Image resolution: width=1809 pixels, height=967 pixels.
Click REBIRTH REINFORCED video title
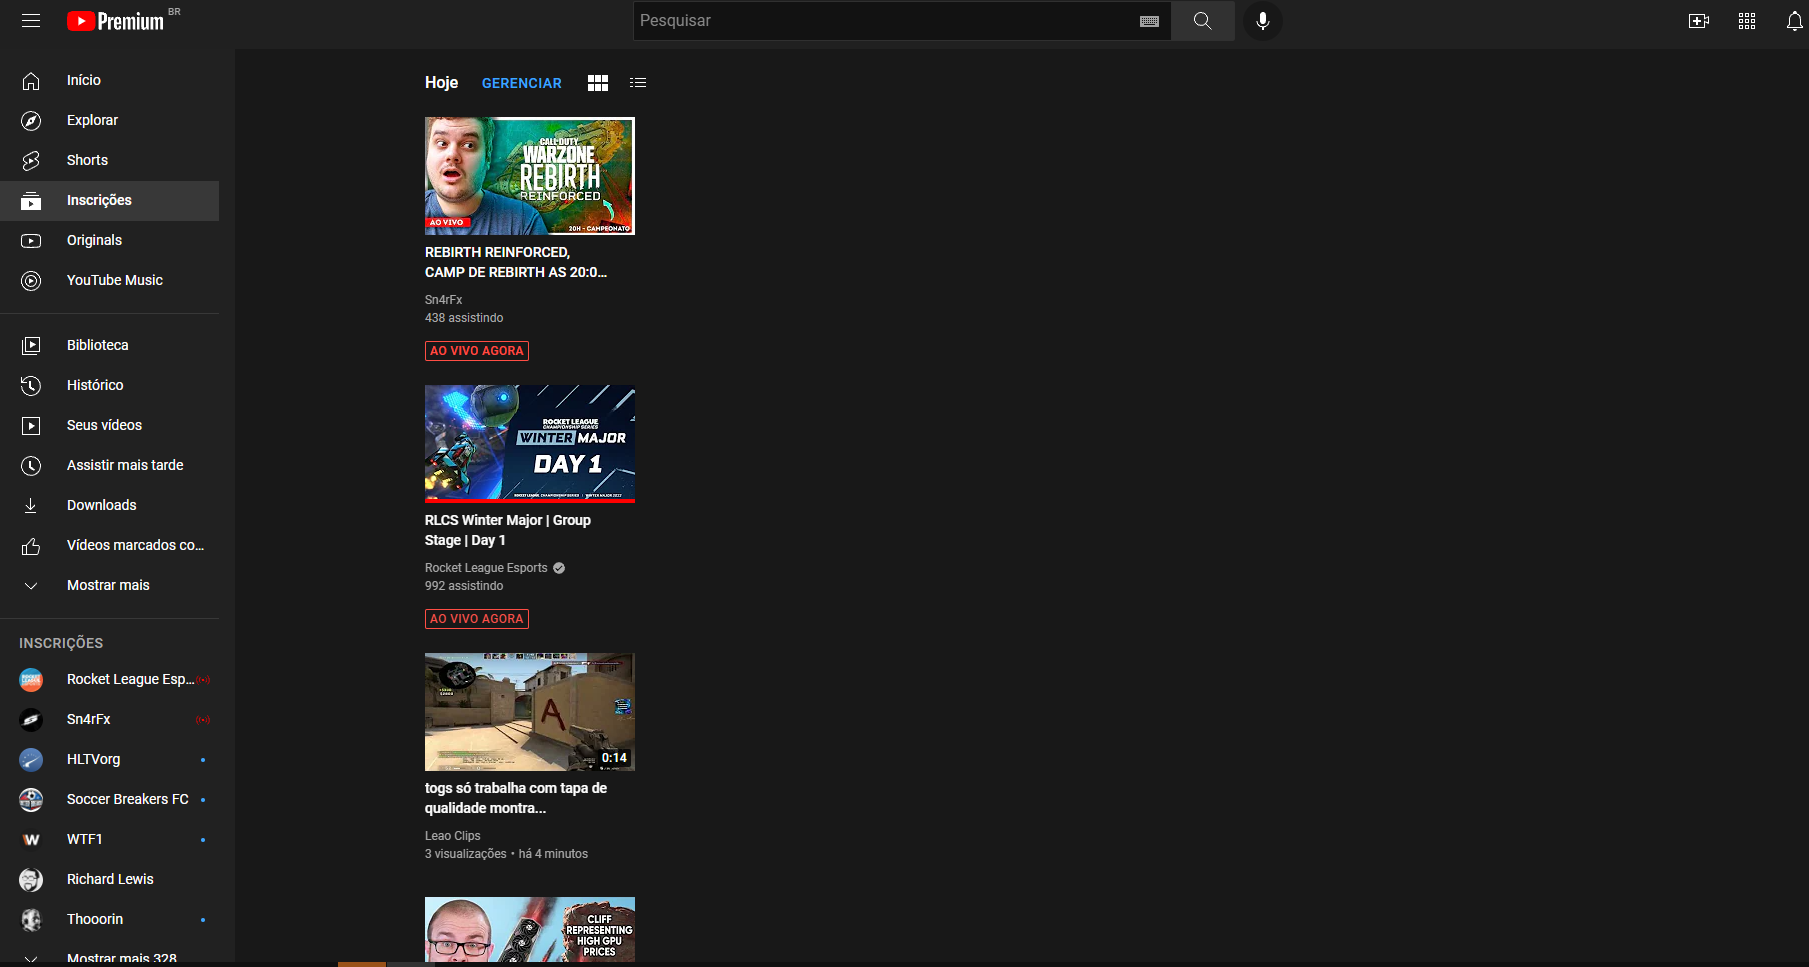pos(516,262)
